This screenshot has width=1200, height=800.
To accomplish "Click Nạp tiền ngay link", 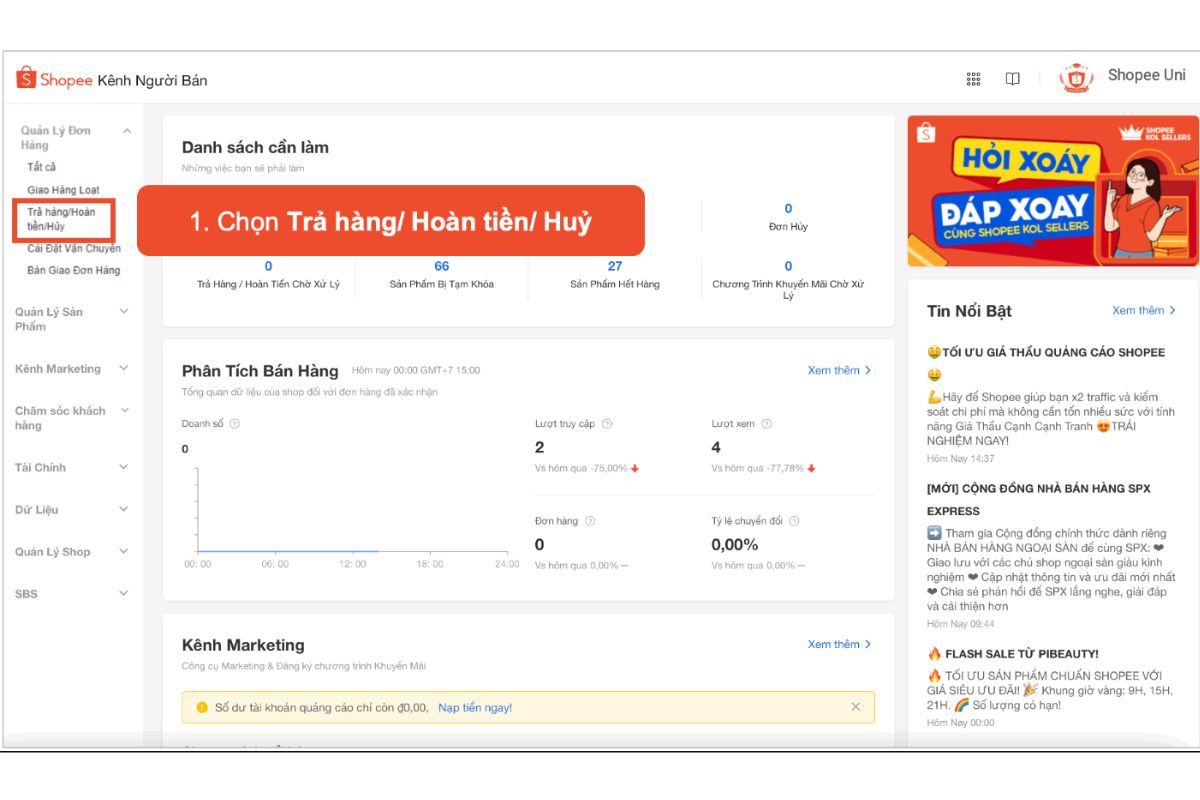I will click(x=475, y=707).
